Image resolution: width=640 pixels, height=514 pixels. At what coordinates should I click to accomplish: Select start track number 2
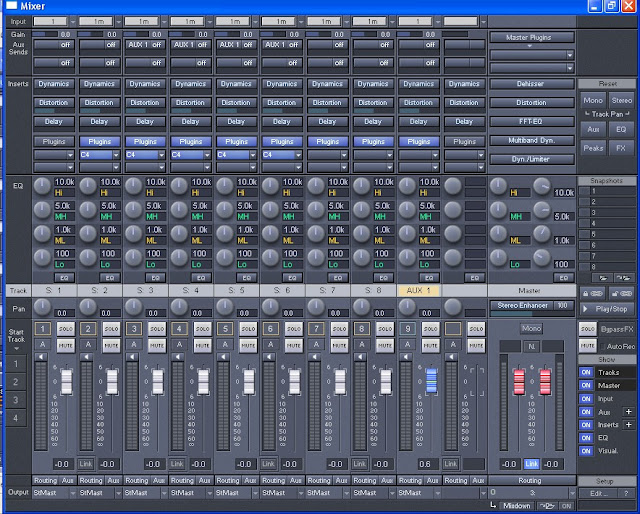click(x=15, y=381)
